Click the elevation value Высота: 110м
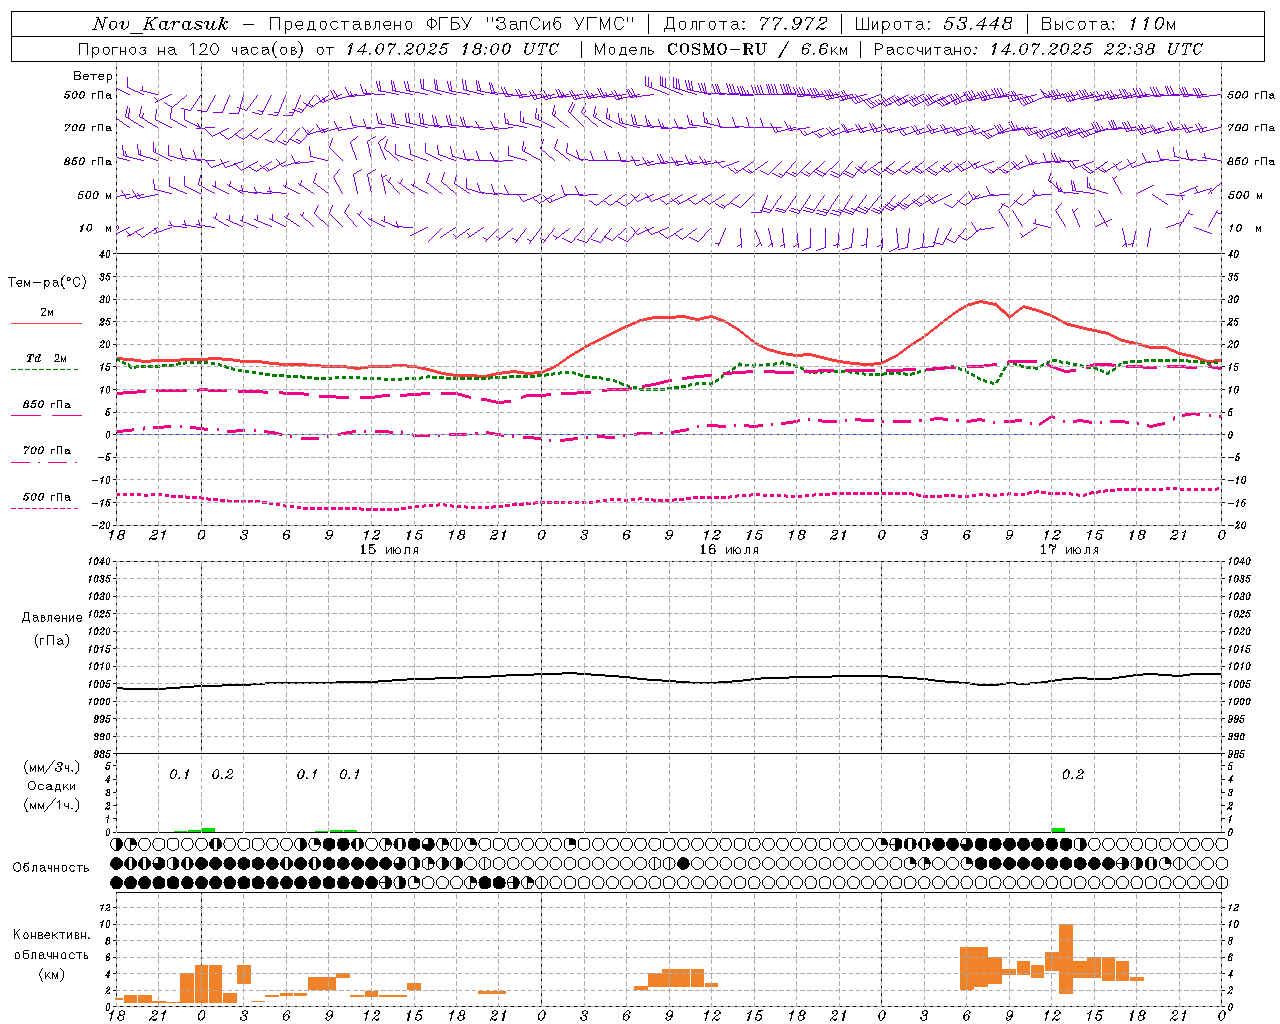The image size is (1280, 1024). click(x=1108, y=24)
